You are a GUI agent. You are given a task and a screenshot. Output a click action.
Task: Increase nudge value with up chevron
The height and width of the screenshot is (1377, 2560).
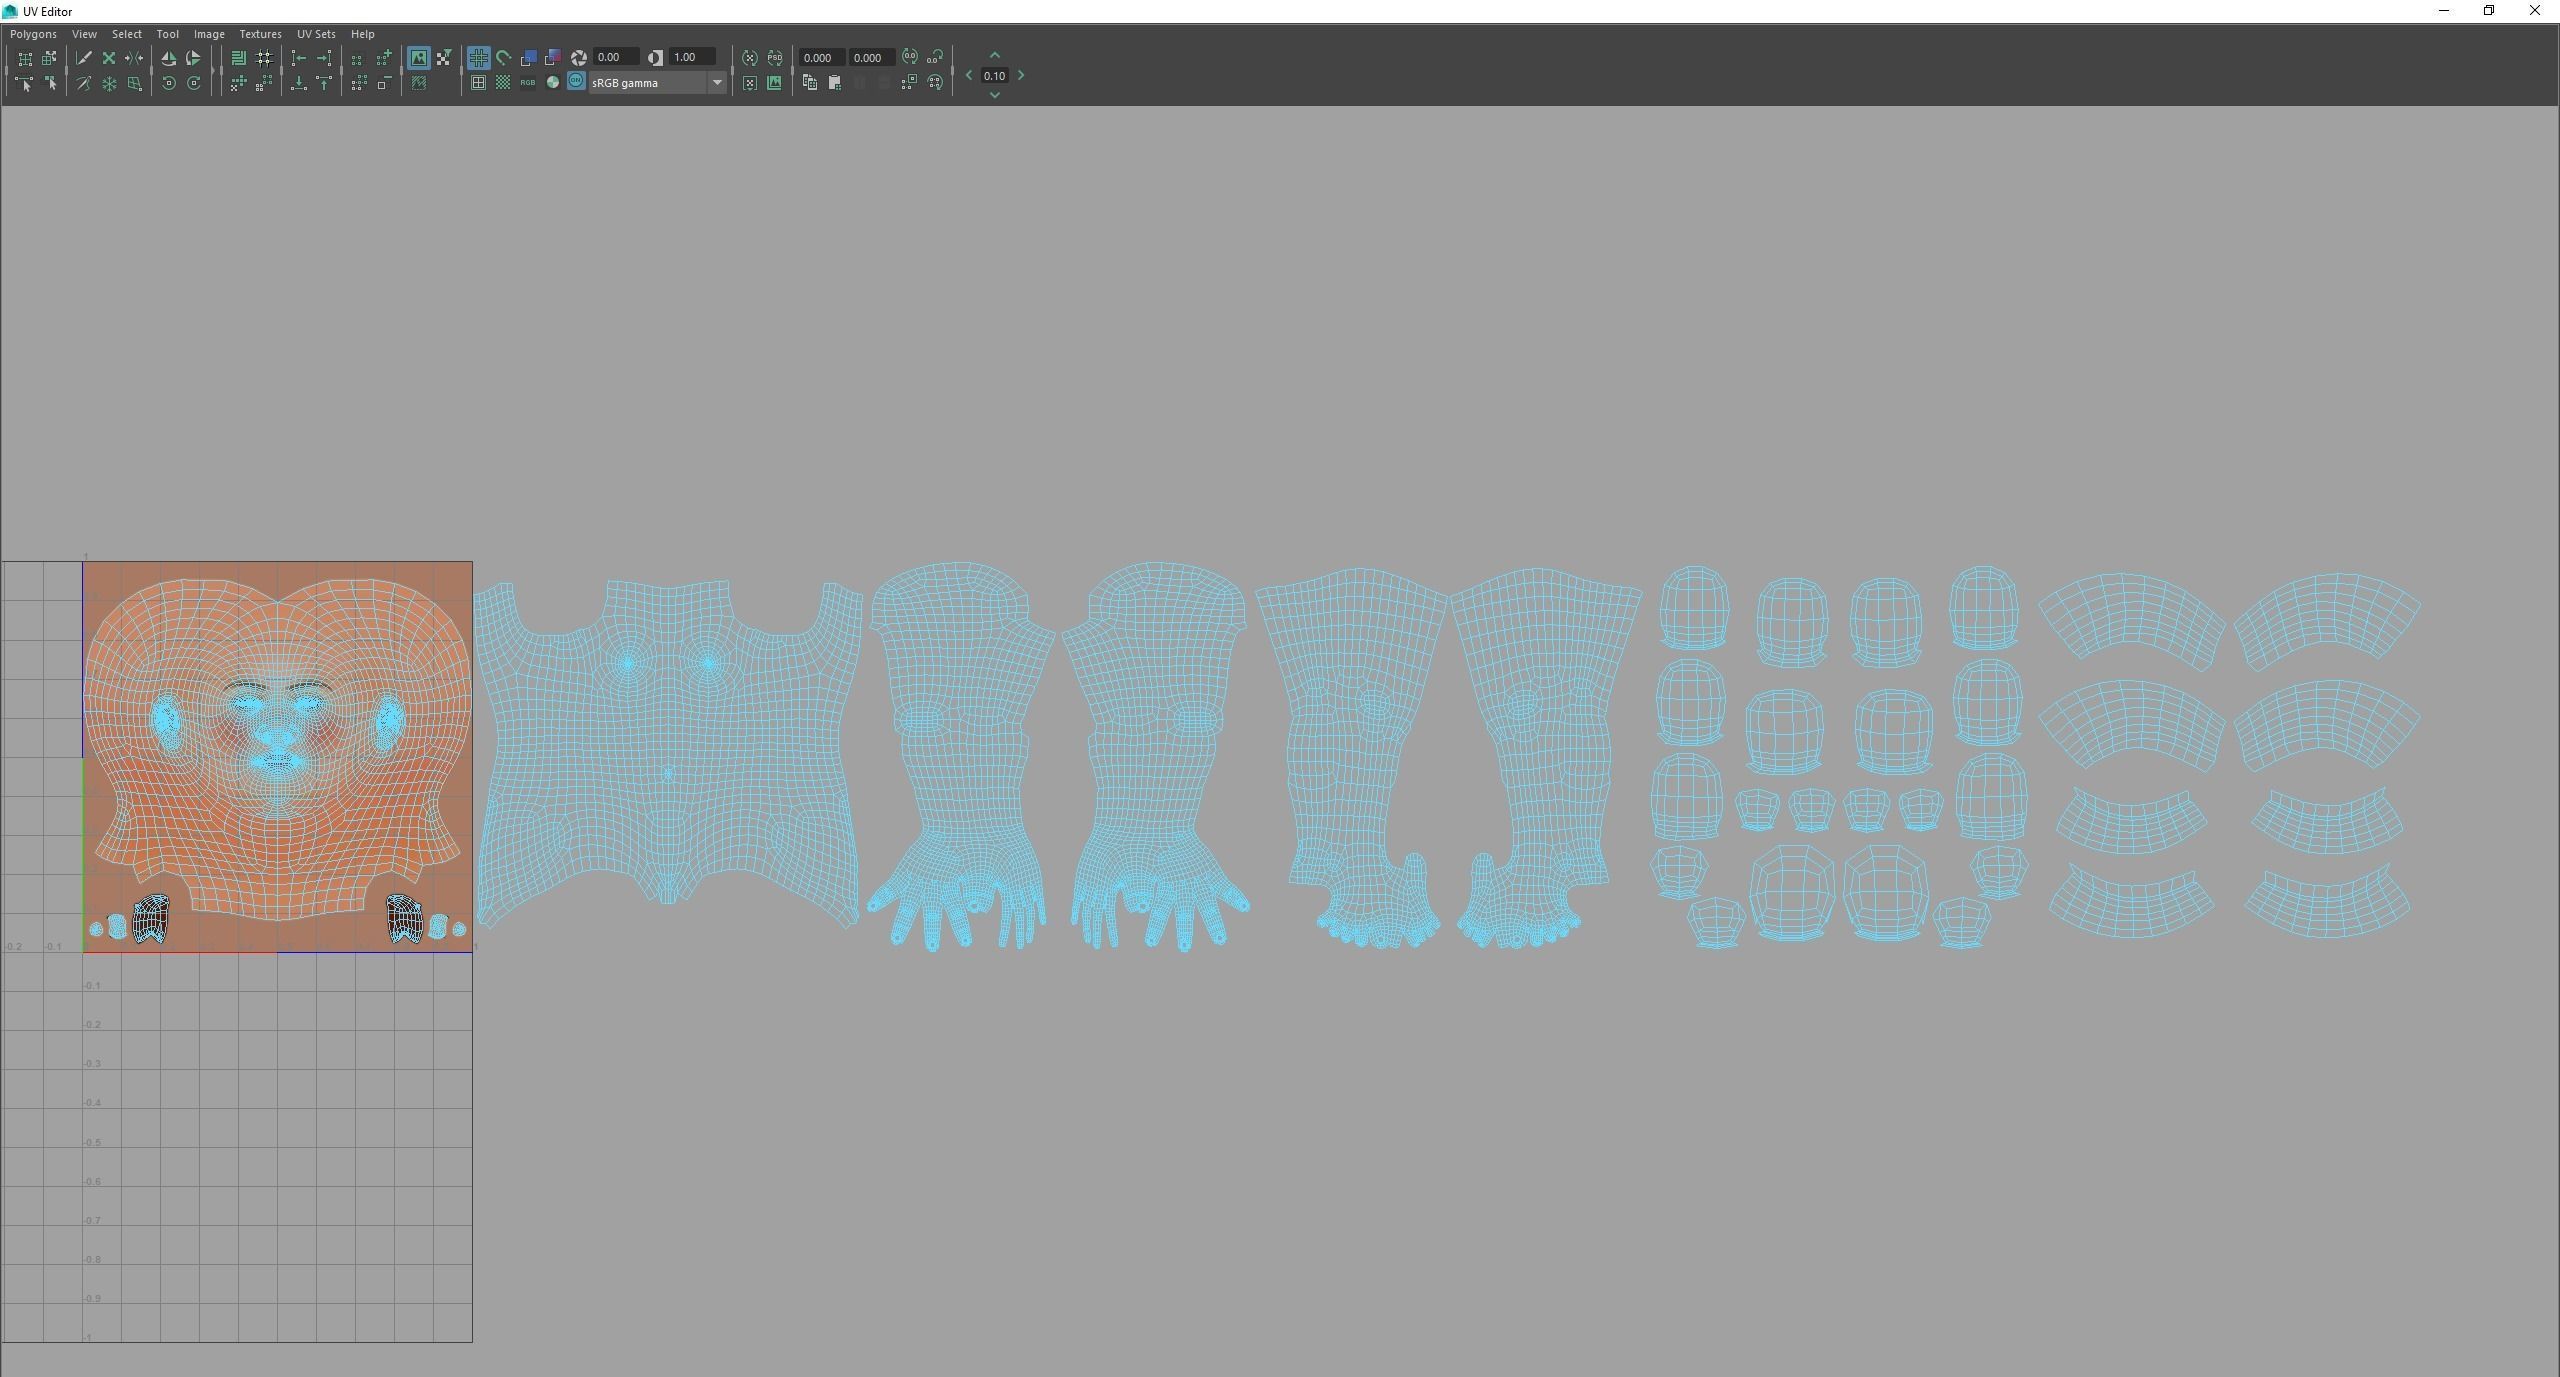[x=994, y=56]
